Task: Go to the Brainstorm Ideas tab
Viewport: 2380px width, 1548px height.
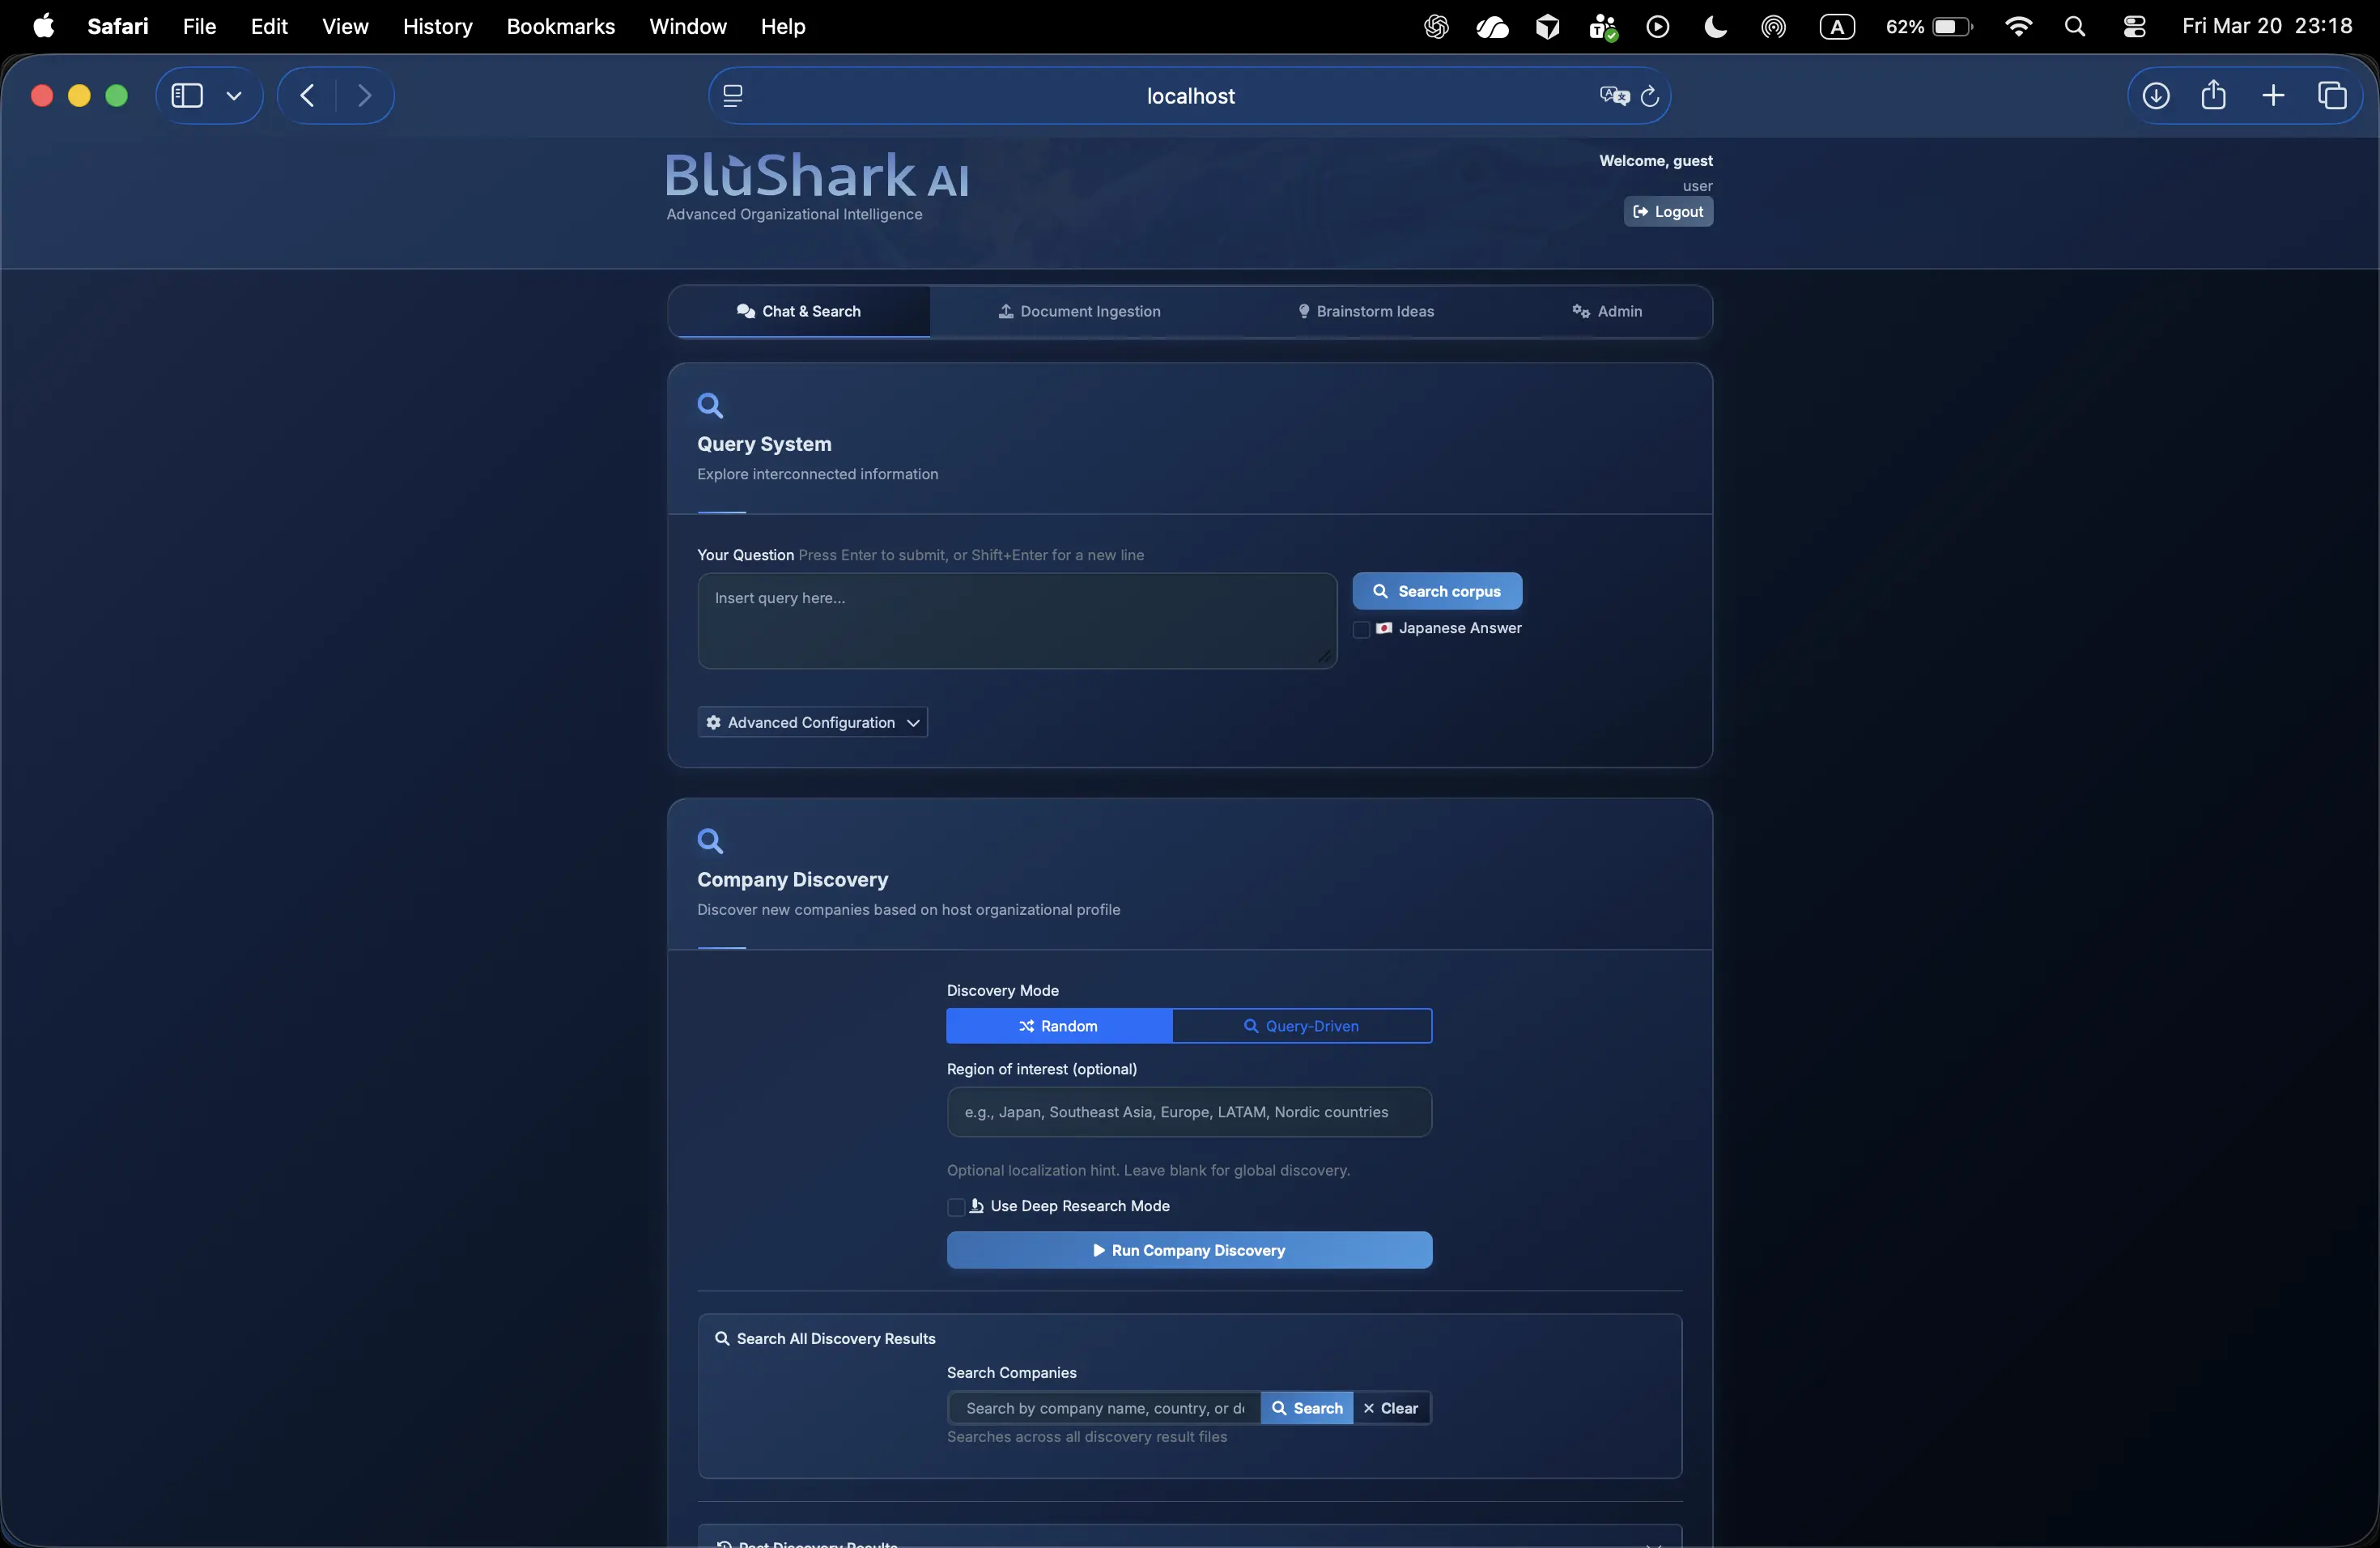Action: click(x=1365, y=311)
